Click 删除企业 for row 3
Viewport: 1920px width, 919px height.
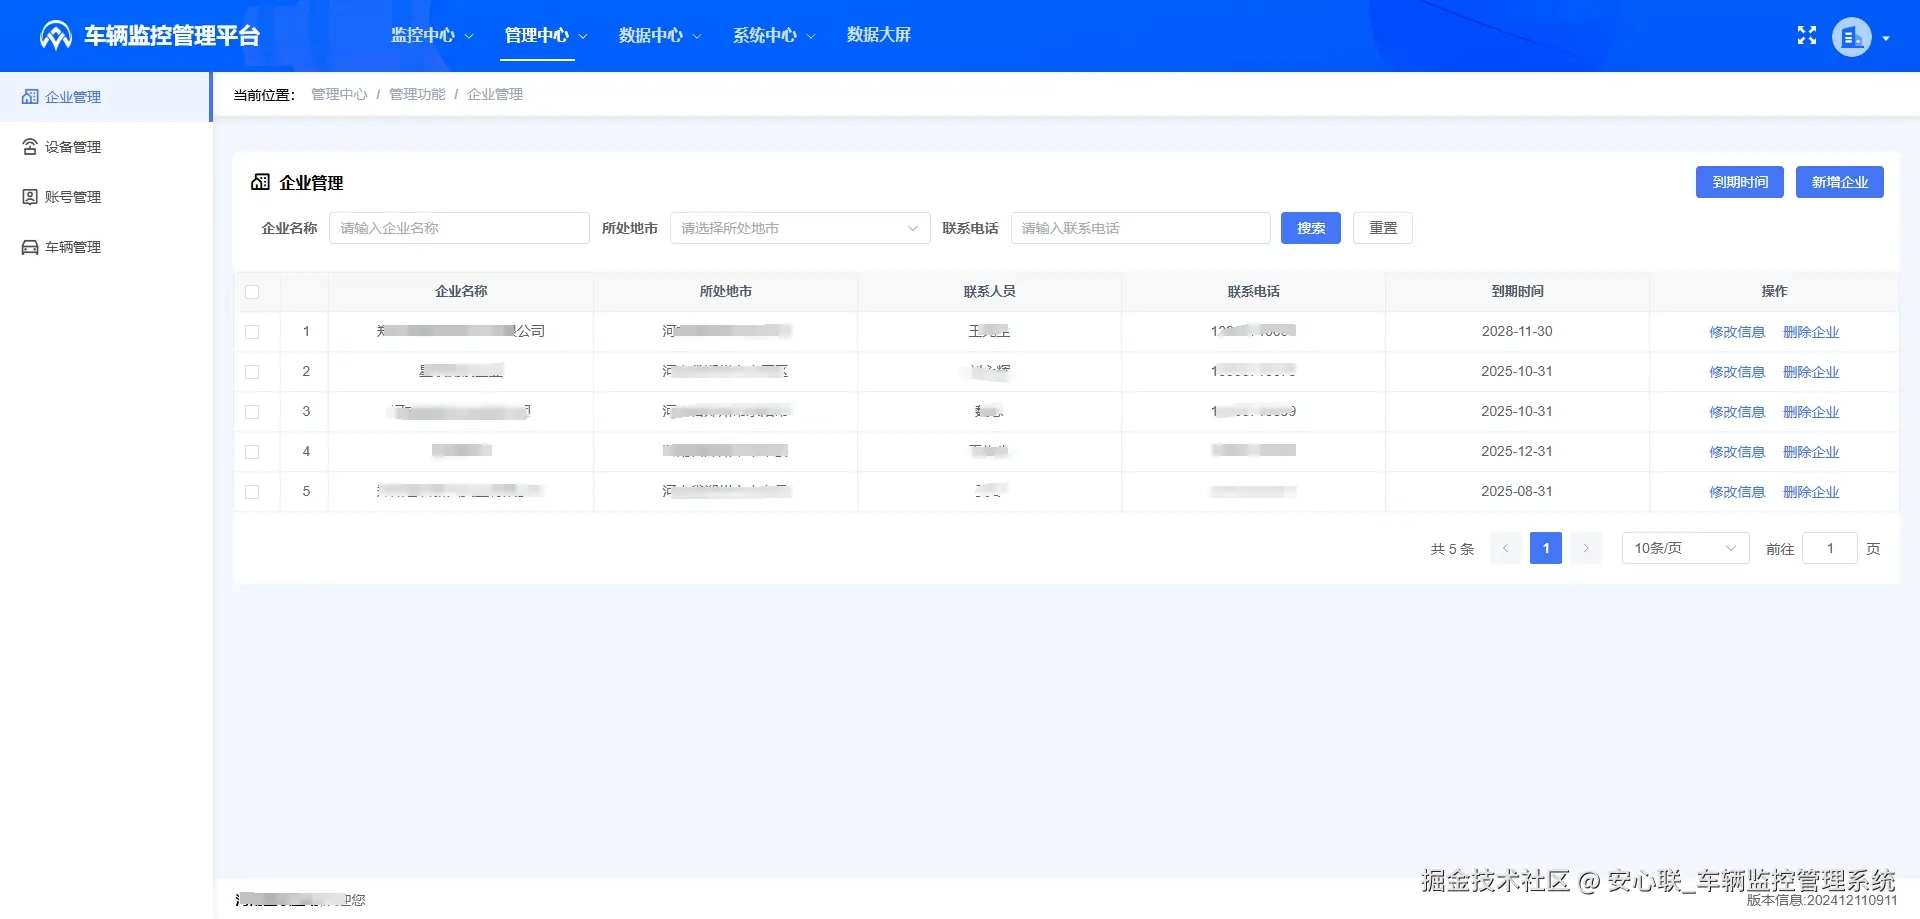click(x=1811, y=412)
